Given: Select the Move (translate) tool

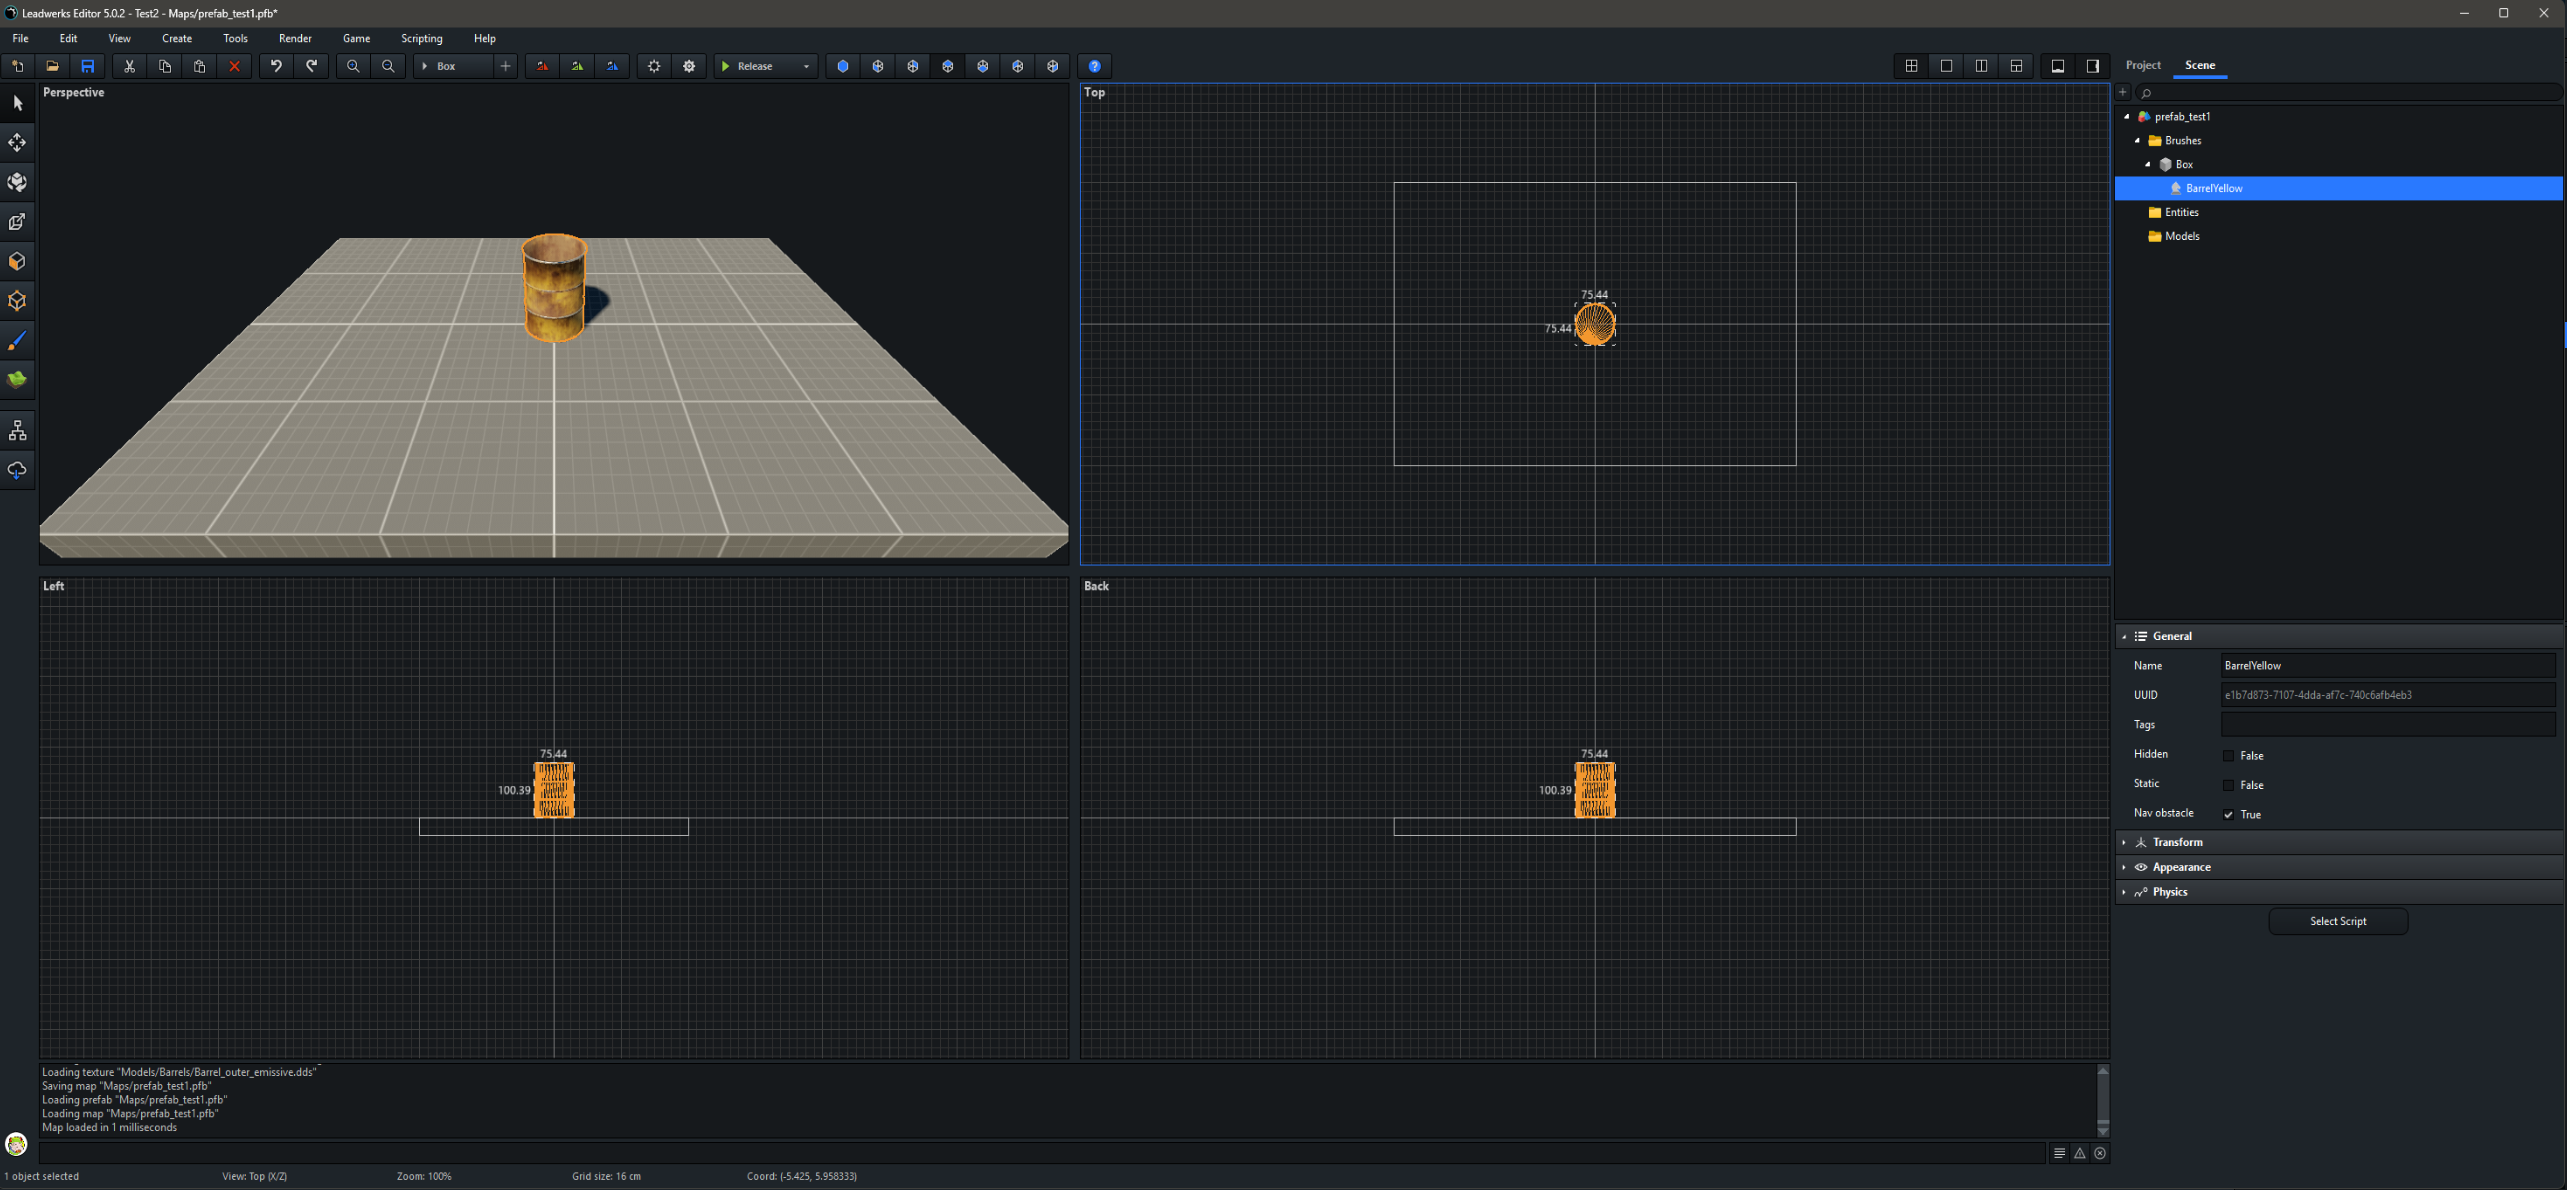Looking at the screenshot, I should point(17,143).
